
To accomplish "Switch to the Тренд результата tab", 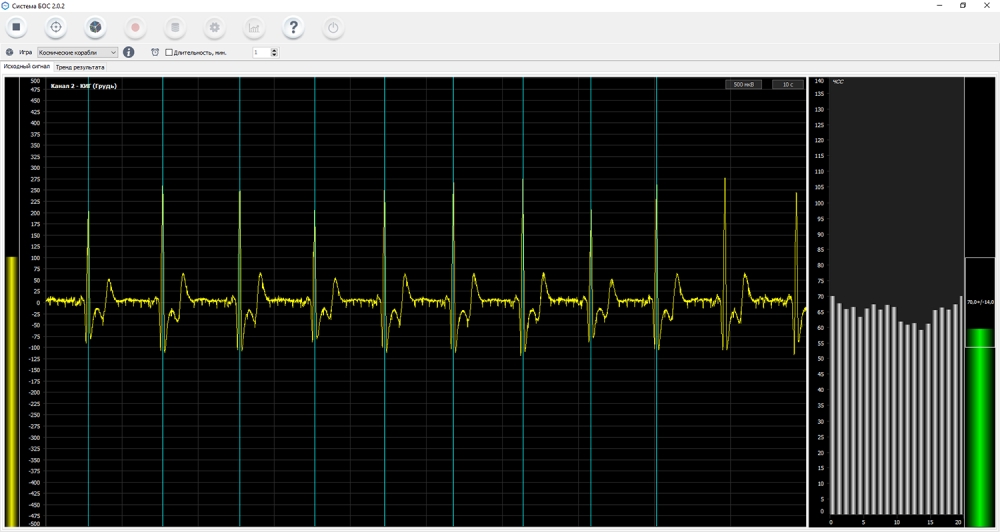I will point(80,67).
